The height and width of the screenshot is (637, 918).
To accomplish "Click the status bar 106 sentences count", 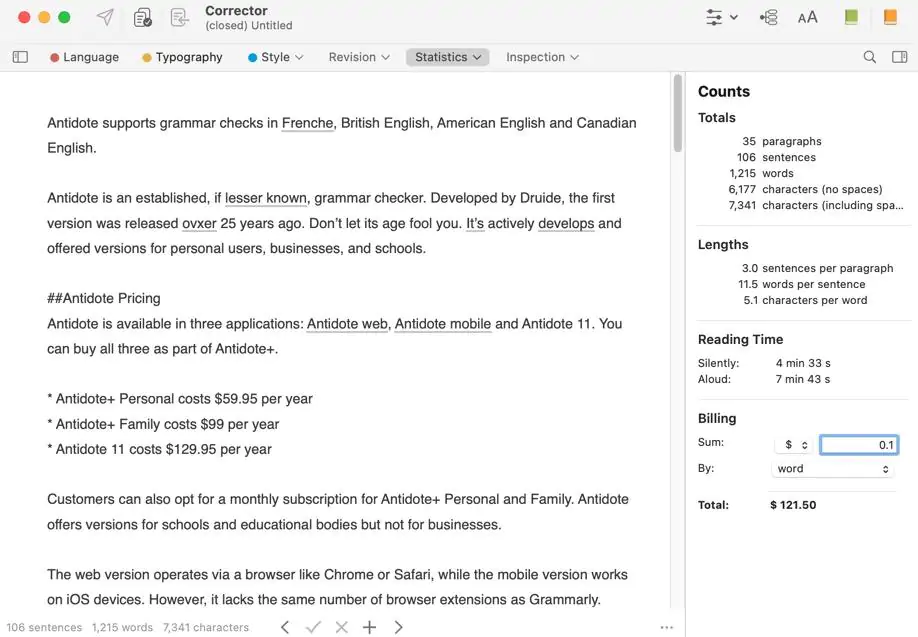I will click(x=44, y=628).
